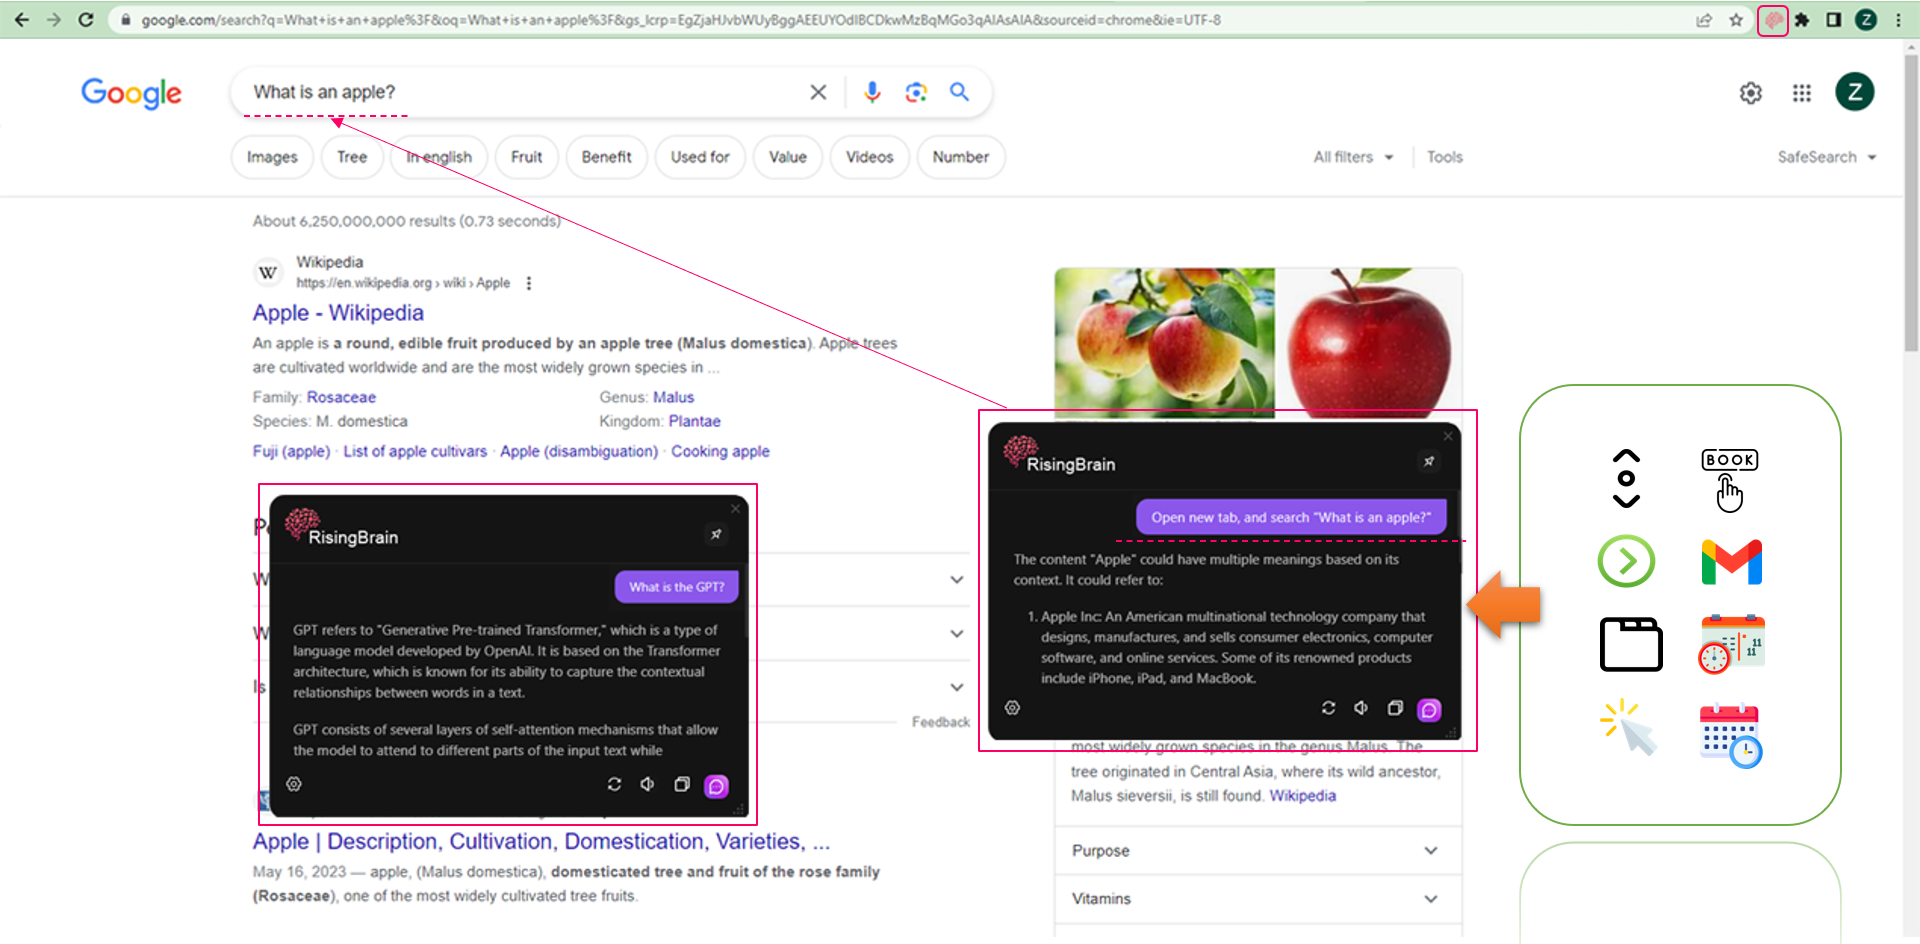Click the RisingBrain extension icon in Chrome toolbar
1920x944 pixels.
(1772, 20)
